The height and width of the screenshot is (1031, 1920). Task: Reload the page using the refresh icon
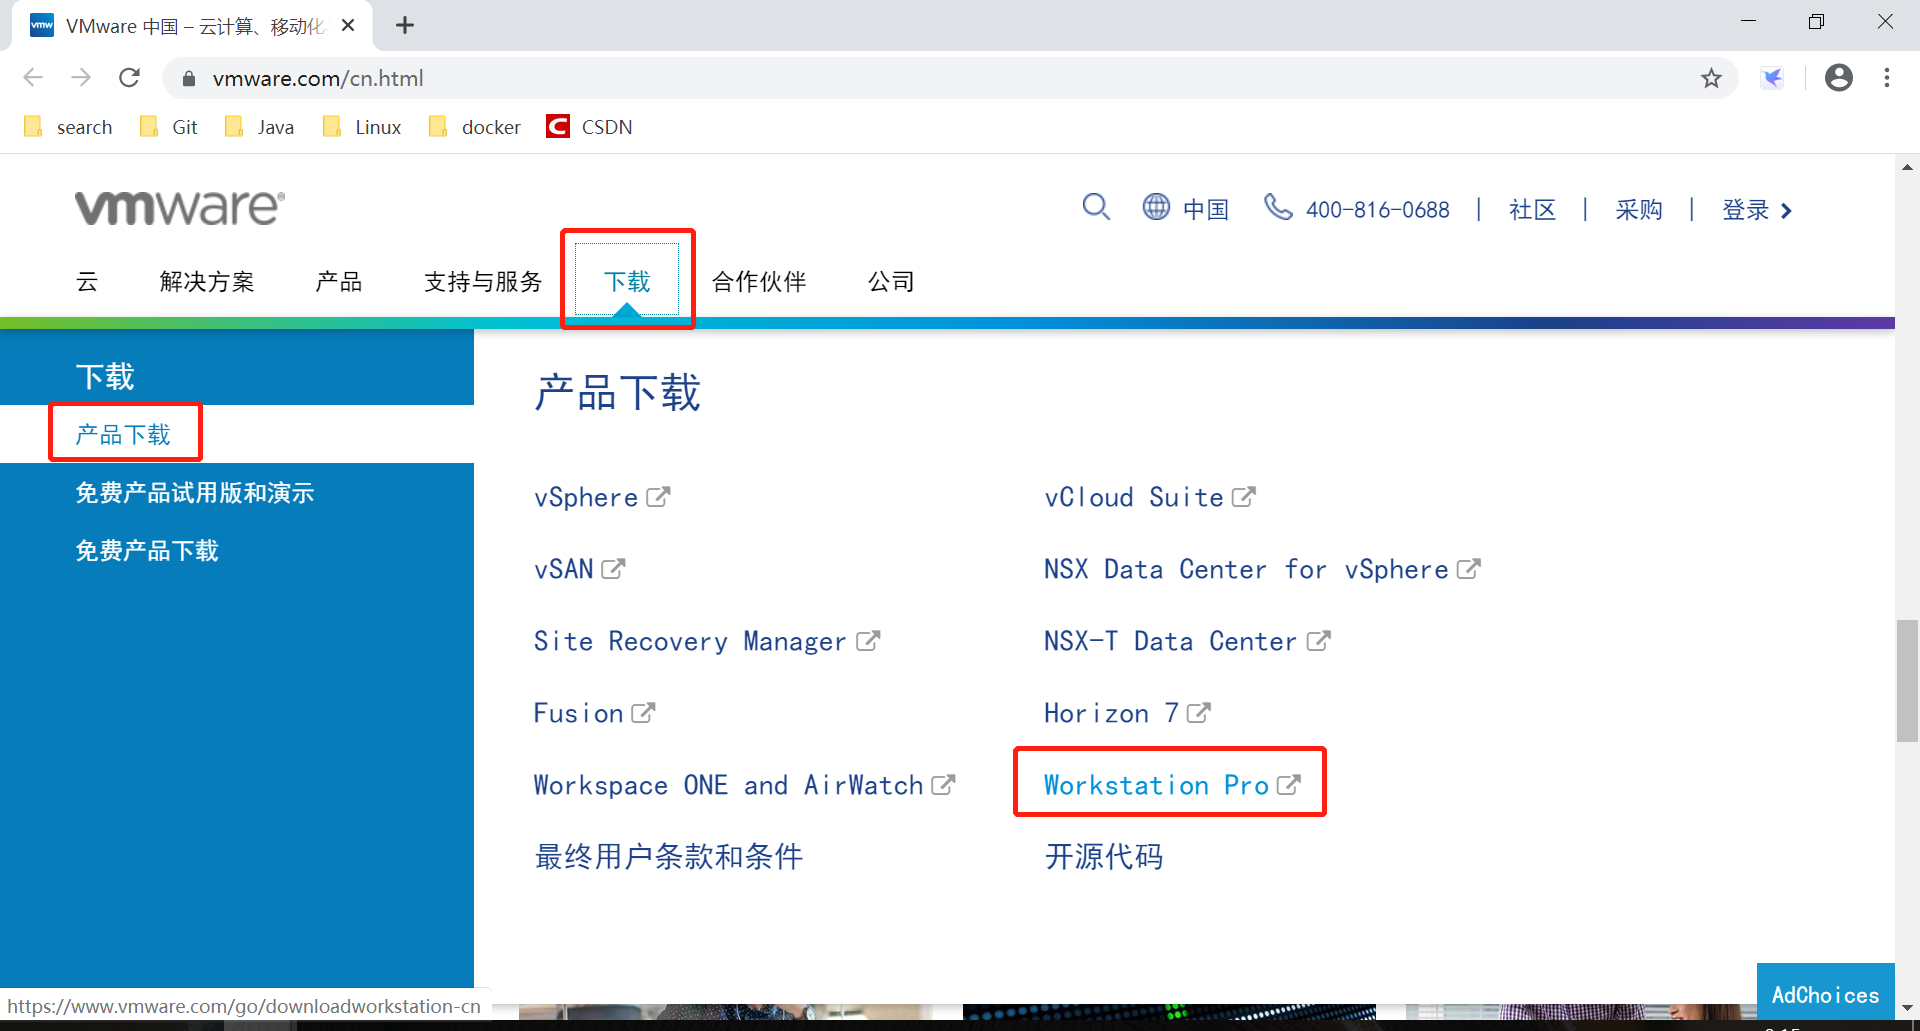pos(129,78)
